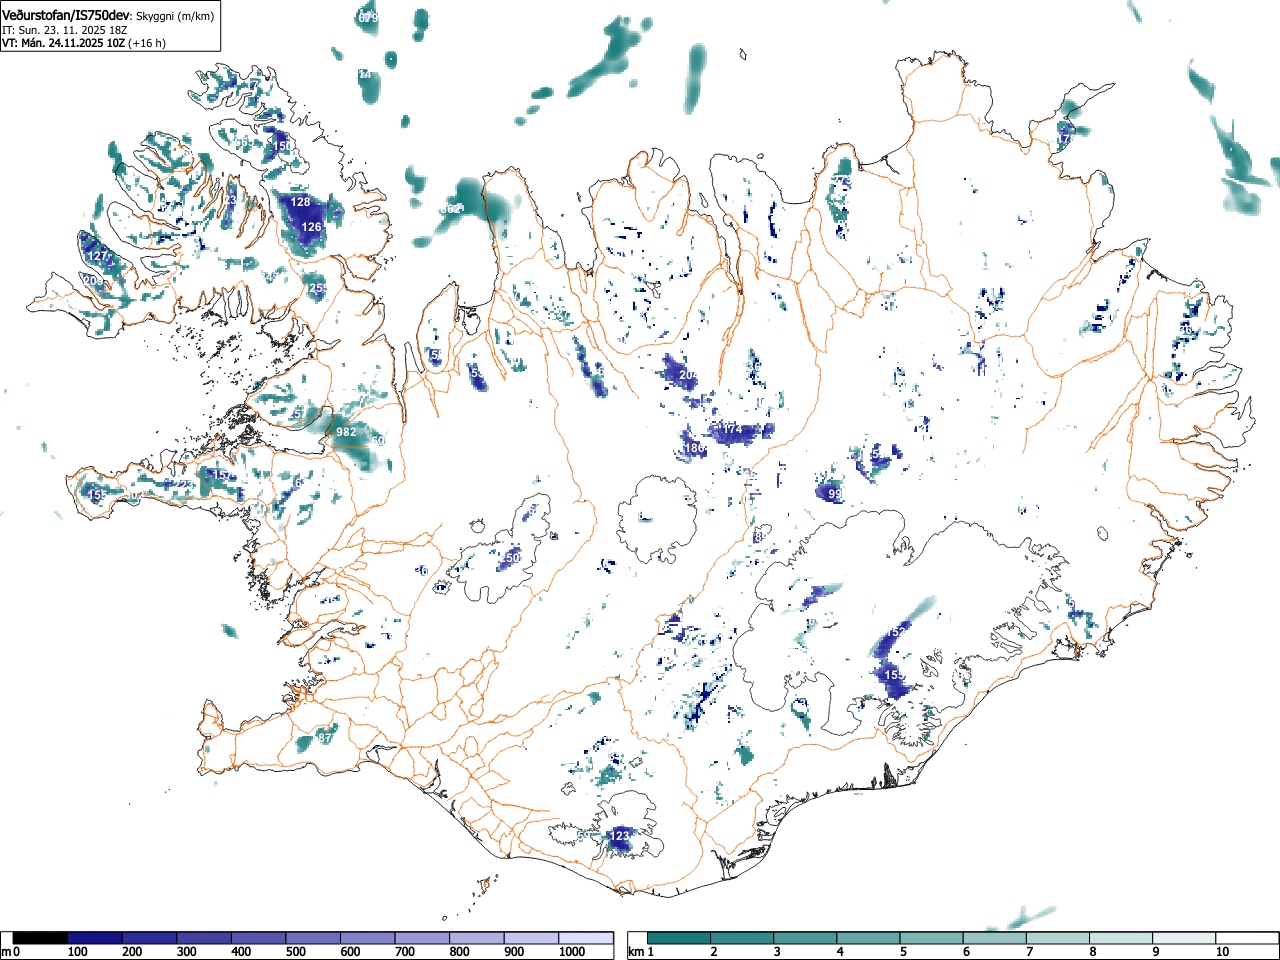Click the "87" visibility value on the southwest peninsula
1280x960 pixels.
coord(325,737)
